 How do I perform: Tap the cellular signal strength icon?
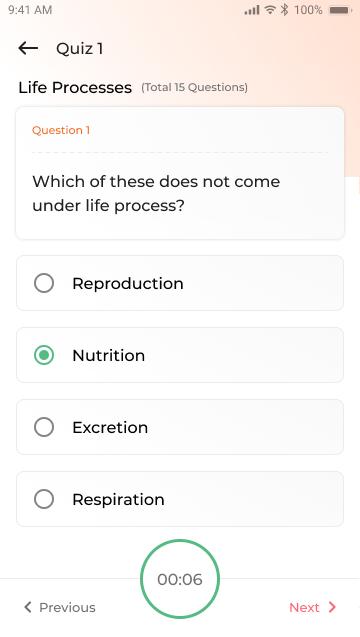252,10
